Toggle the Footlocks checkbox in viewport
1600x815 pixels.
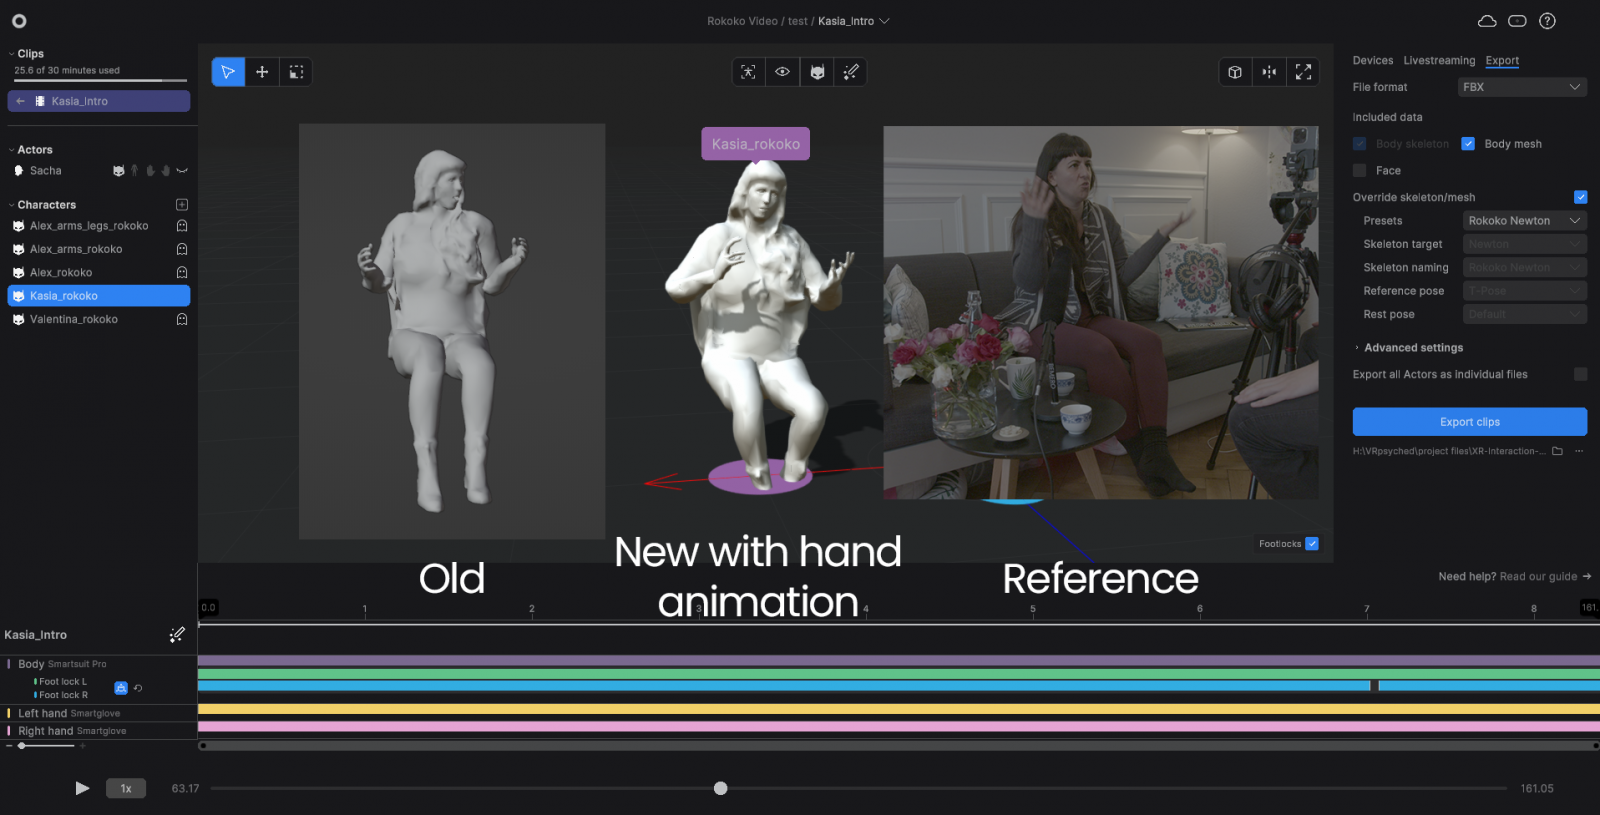point(1312,544)
